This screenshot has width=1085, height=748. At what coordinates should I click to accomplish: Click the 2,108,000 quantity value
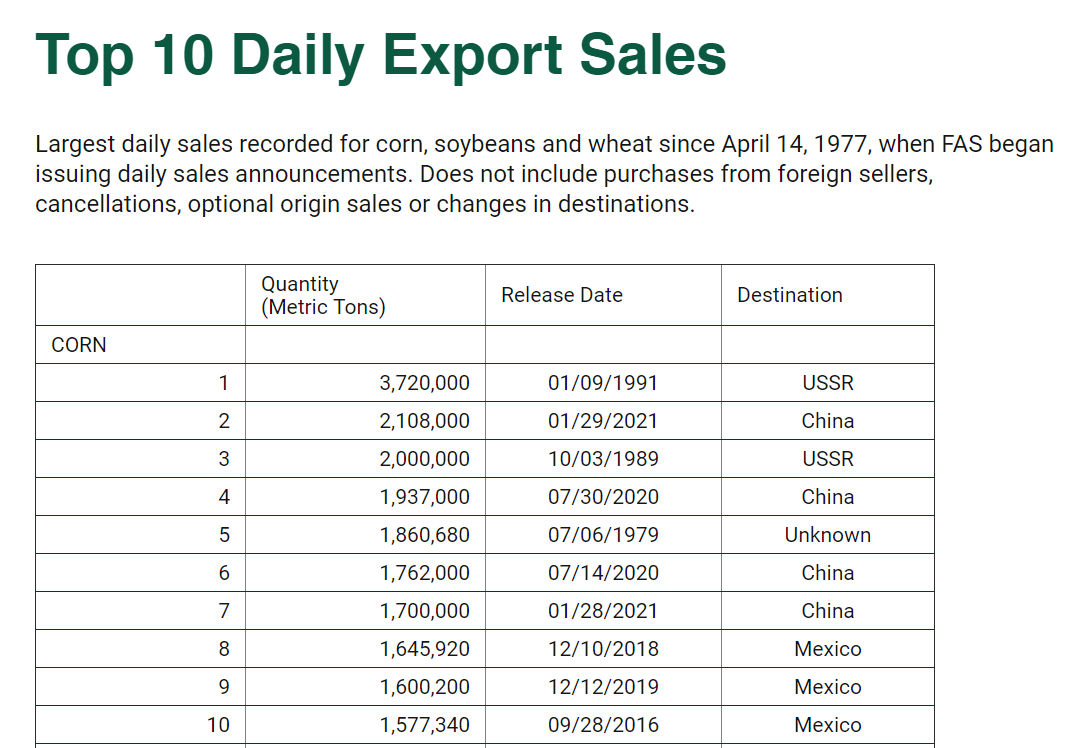(x=424, y=421)
